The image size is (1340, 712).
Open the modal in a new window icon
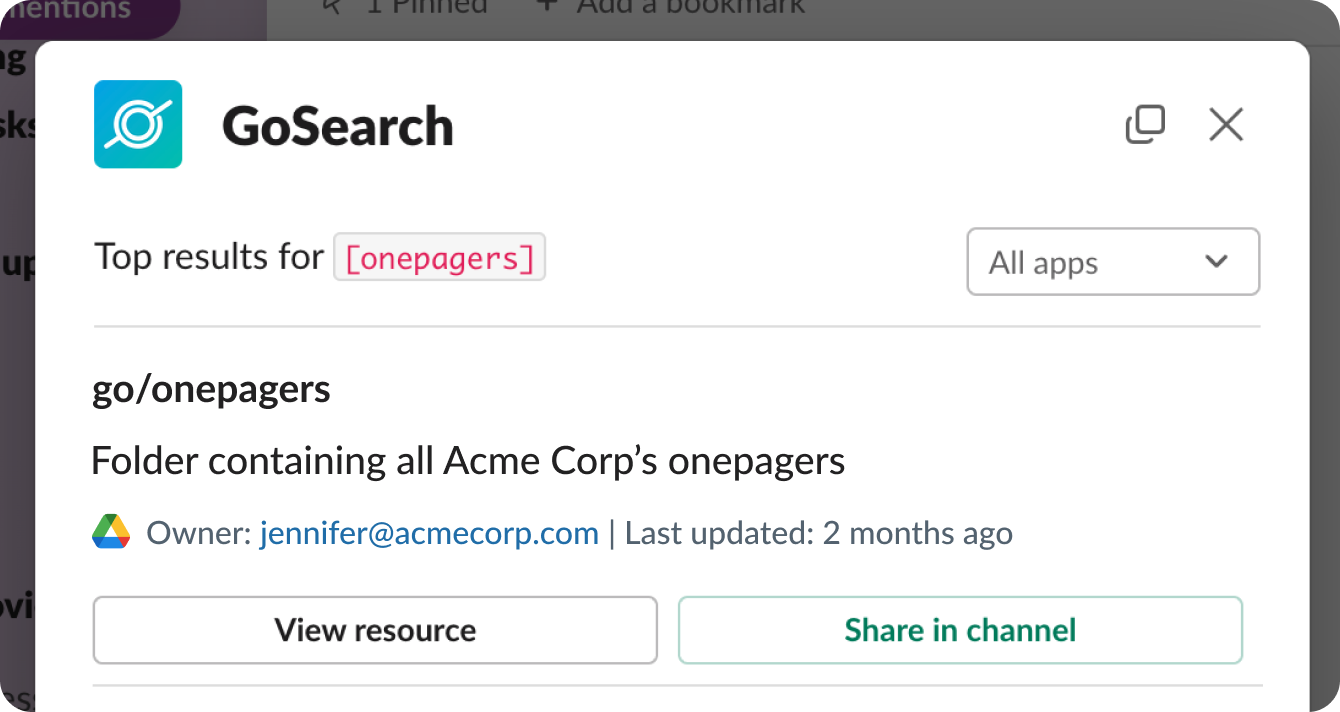(x=1145, y=124)
